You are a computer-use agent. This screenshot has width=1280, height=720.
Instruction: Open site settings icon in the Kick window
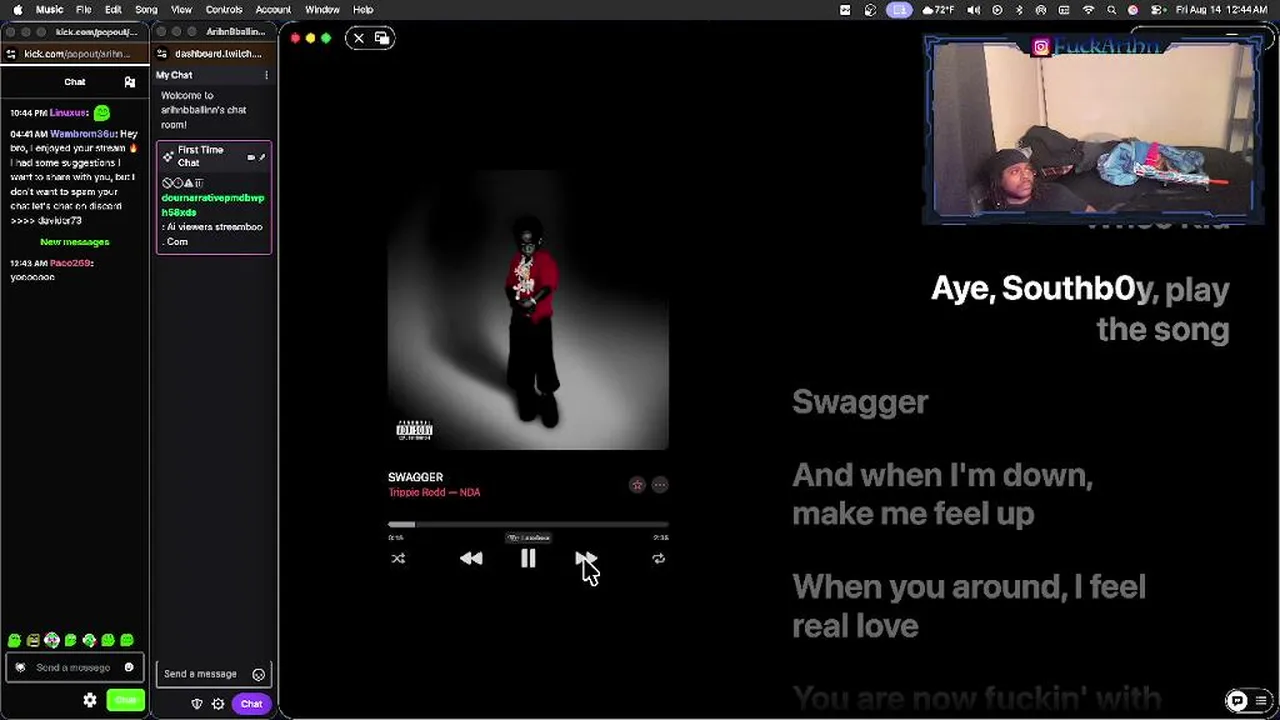click(x=11, y=54)
